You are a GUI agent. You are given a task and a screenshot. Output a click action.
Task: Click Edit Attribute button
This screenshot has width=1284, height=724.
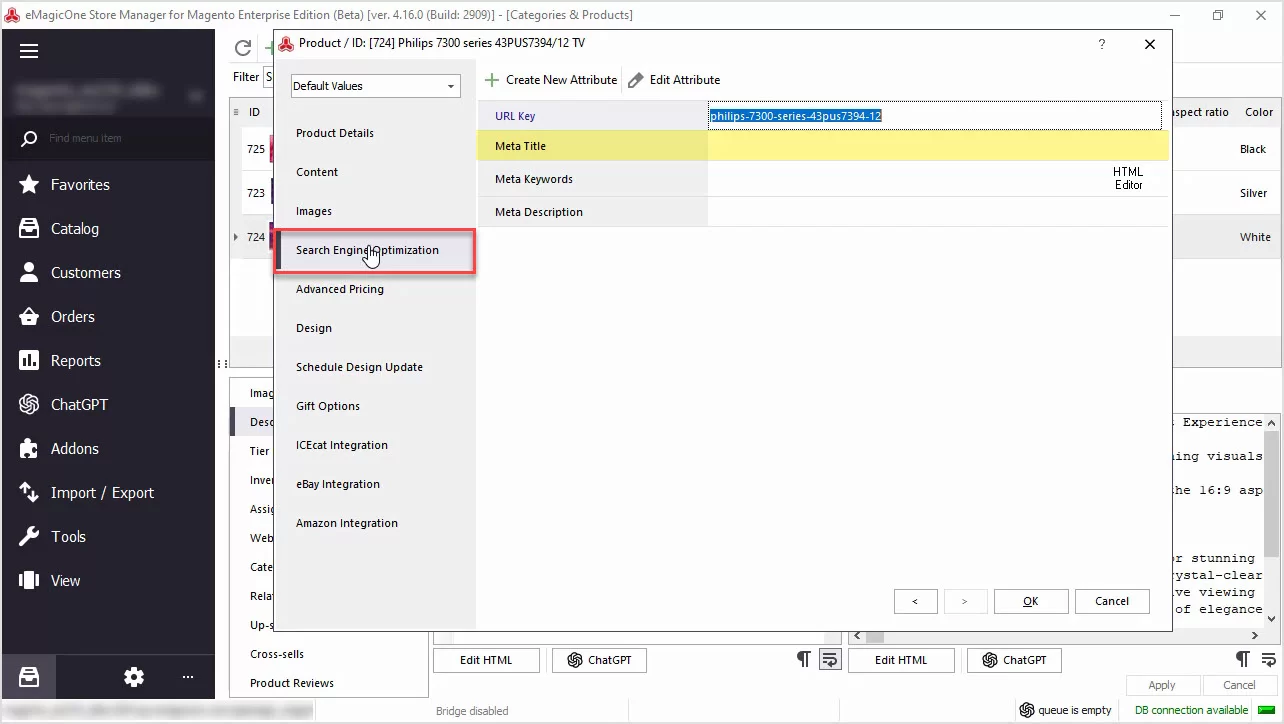point(674,80)
